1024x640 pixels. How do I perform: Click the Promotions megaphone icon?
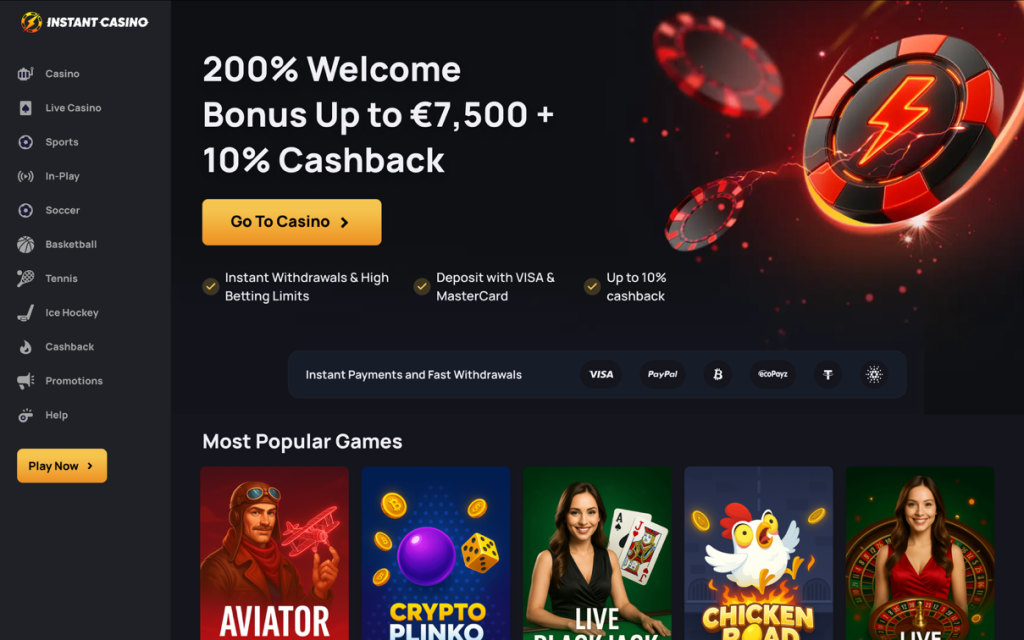click(x=25, y=381)
